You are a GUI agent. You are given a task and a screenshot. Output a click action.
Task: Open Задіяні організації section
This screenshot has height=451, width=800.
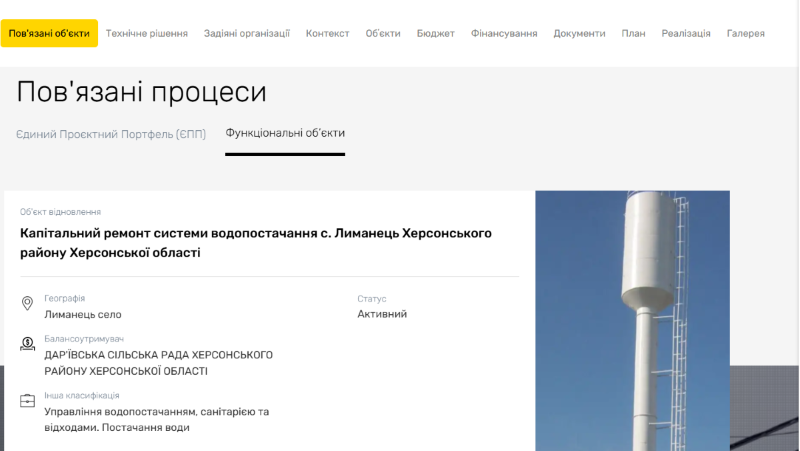(246, 33)
